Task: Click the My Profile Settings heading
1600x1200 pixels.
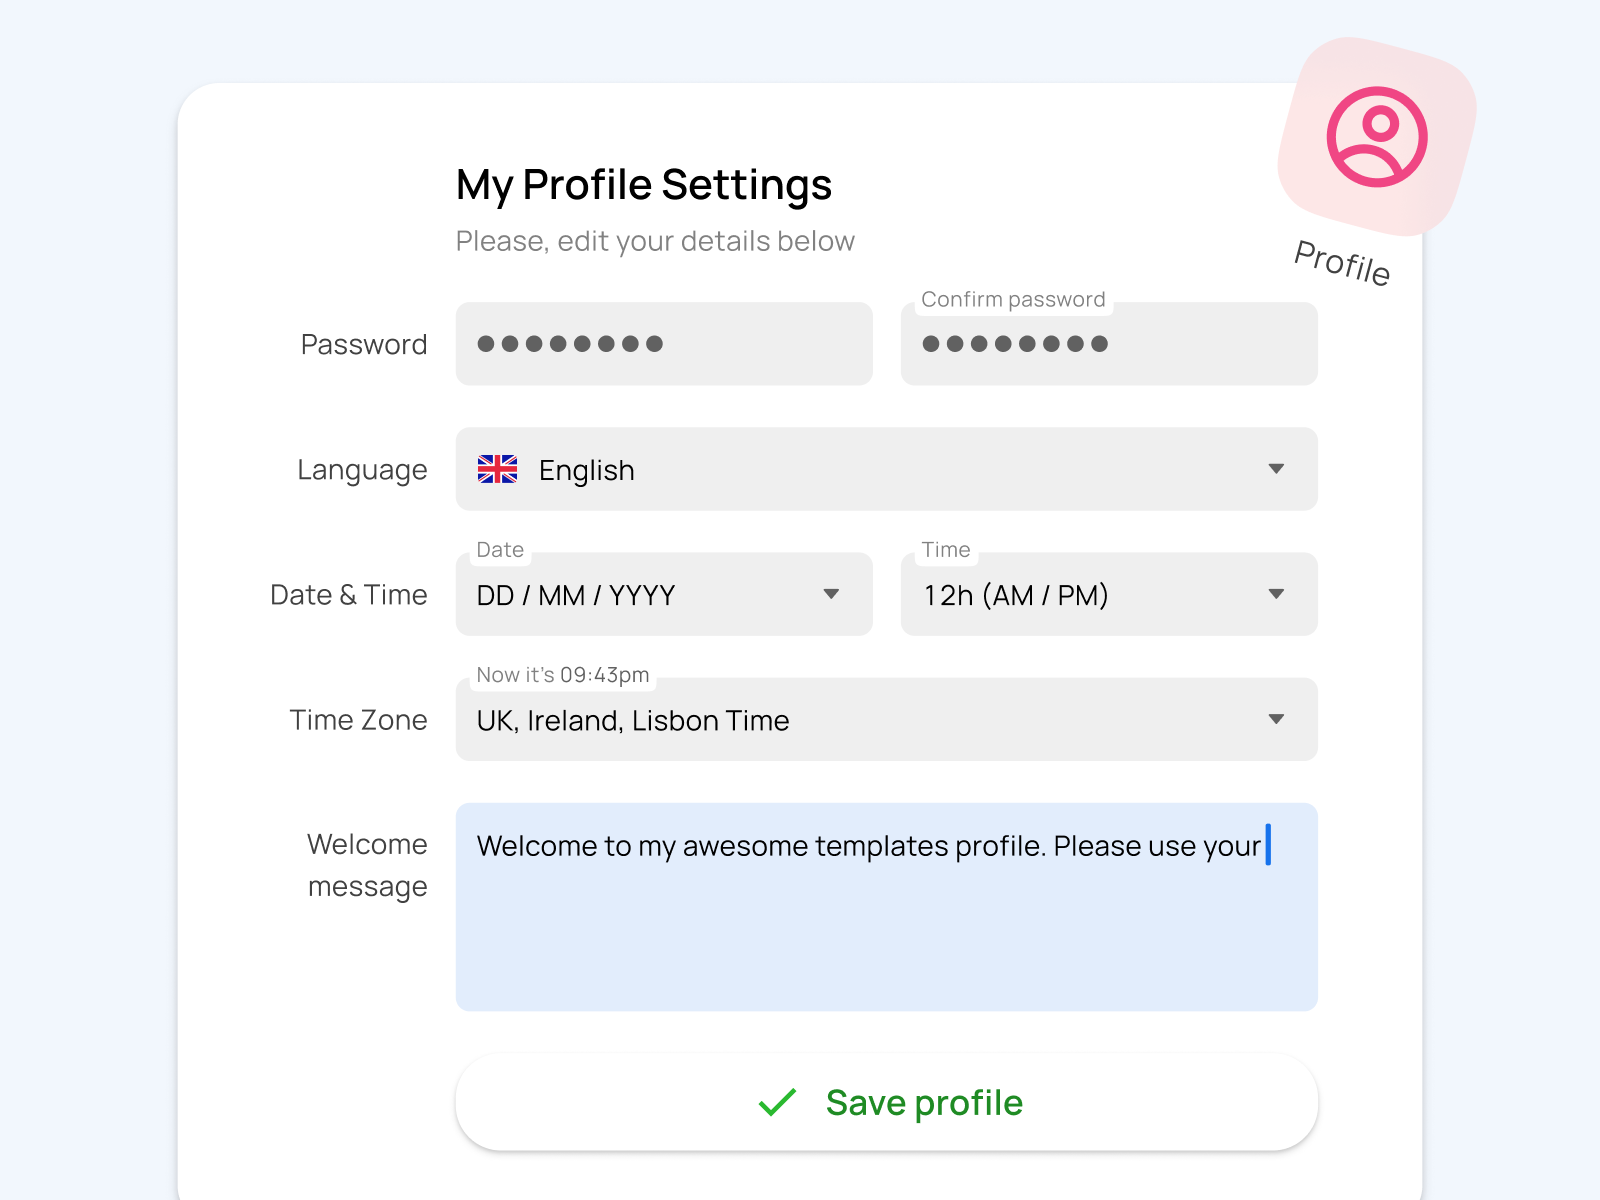Action: pos(644,185)
